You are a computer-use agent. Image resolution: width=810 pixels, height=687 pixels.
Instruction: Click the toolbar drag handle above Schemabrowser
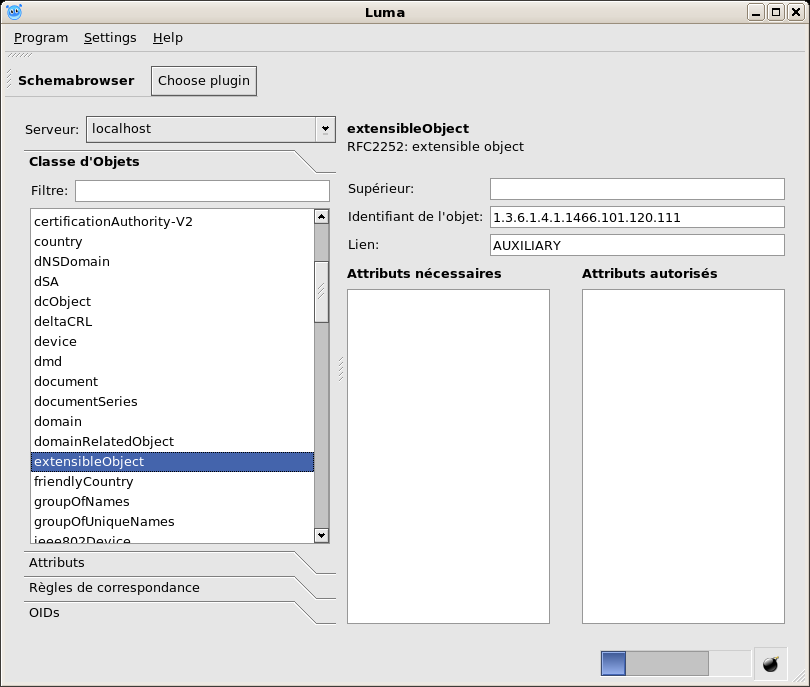(x=20, y=56)
